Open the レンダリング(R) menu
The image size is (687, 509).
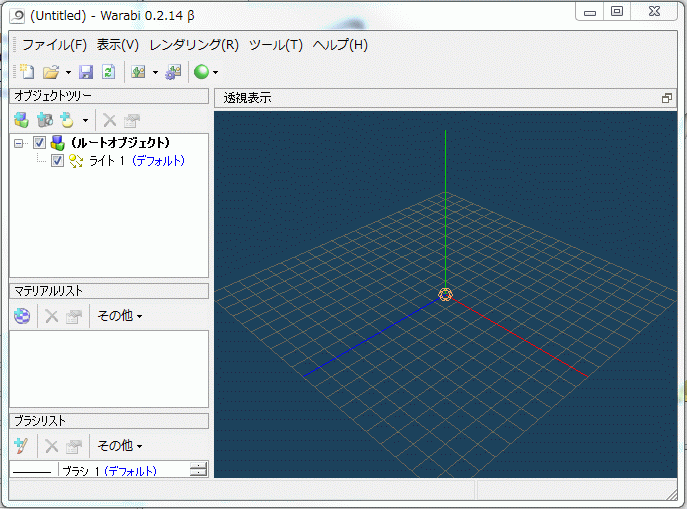coord(194,45)
